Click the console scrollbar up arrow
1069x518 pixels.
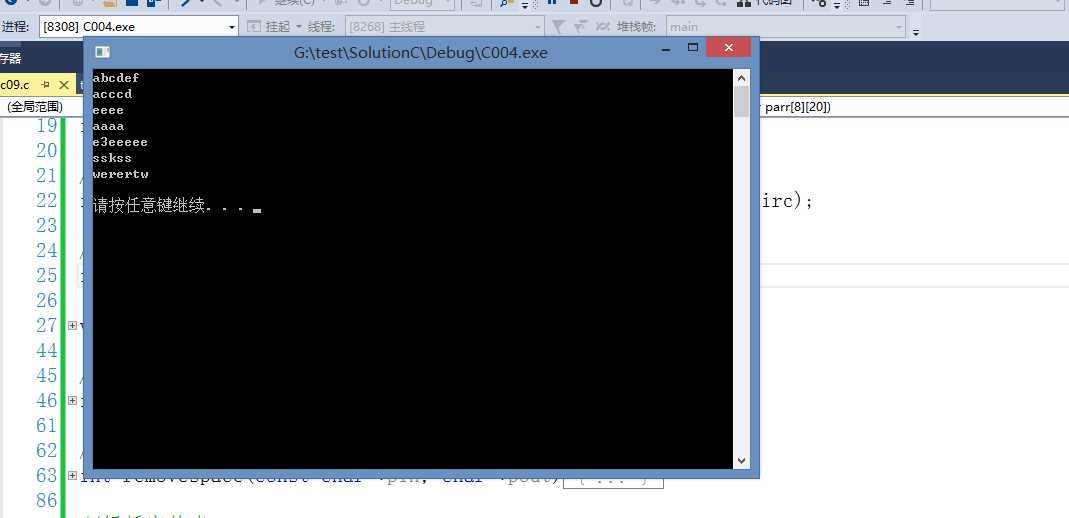(742, 77)
